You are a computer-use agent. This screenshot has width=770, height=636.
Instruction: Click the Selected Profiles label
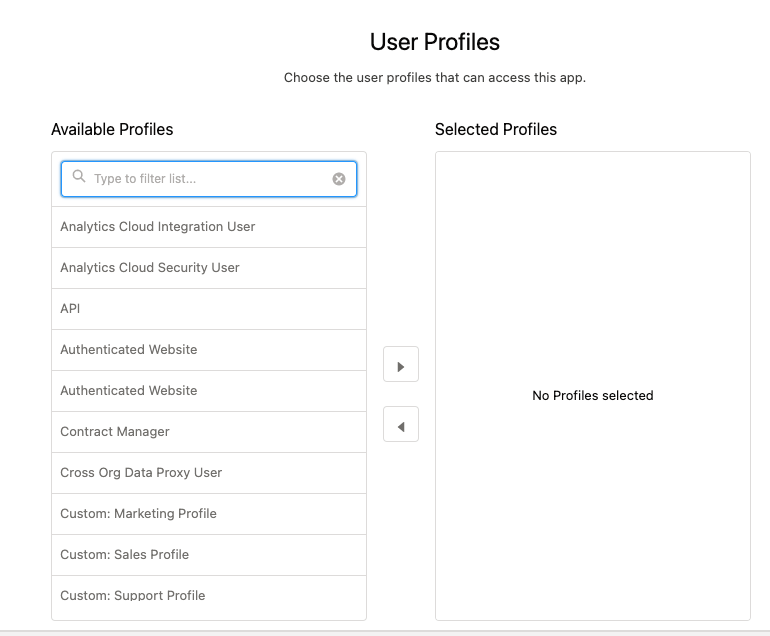point(496,130)
